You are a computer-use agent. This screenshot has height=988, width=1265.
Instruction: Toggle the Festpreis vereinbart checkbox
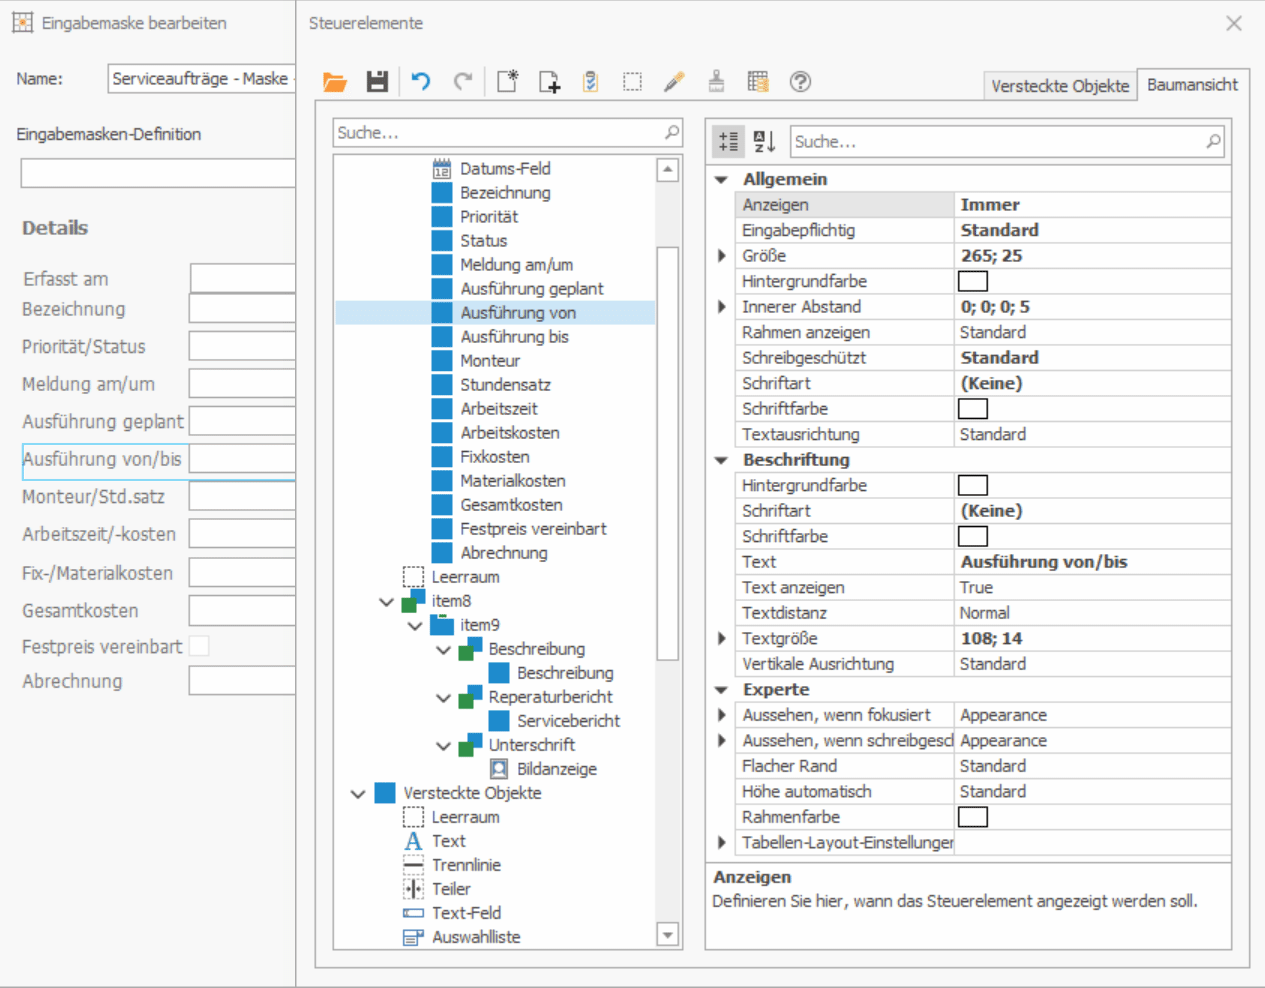coord(199,646)
